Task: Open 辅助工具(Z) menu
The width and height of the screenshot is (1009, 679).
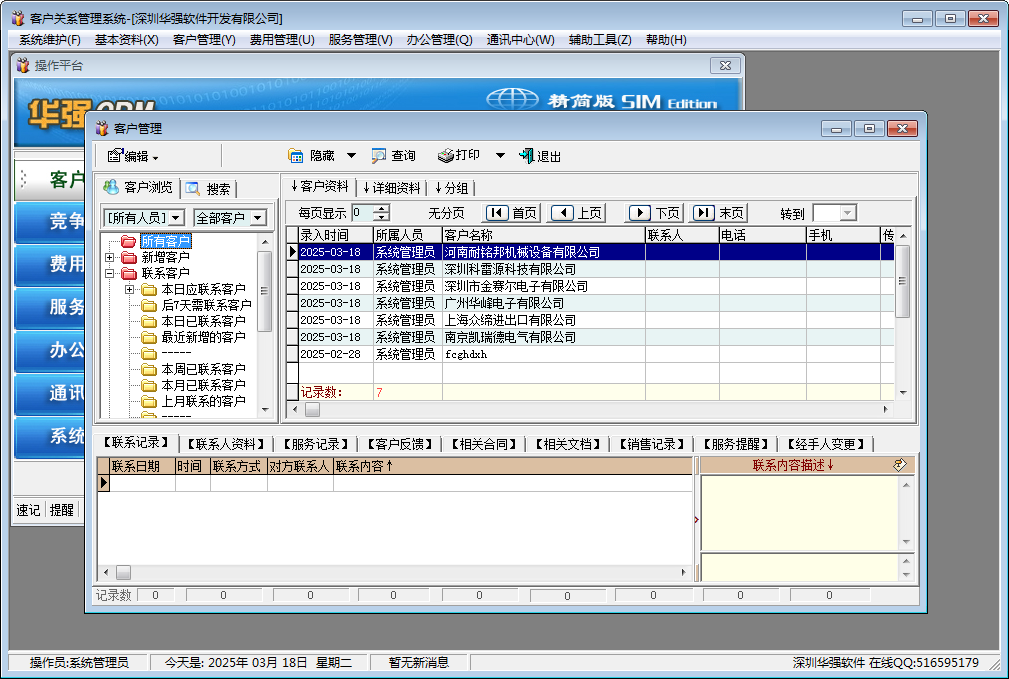Action: (600, 40)
